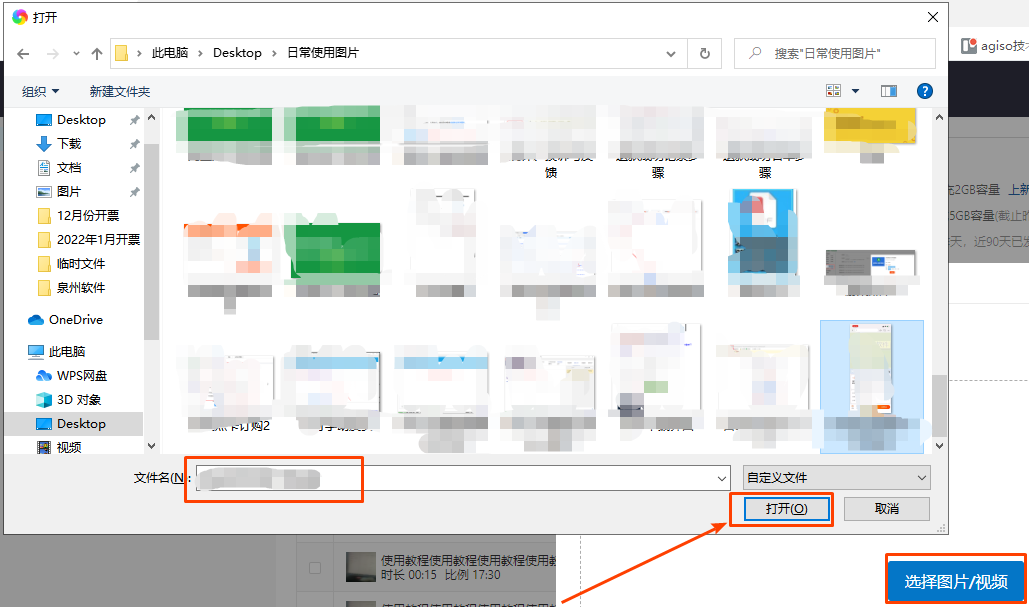Screen dimensions: 1029x607
Task: Change view layout icon
Action: pyautogui.click(x=833, y=91)
